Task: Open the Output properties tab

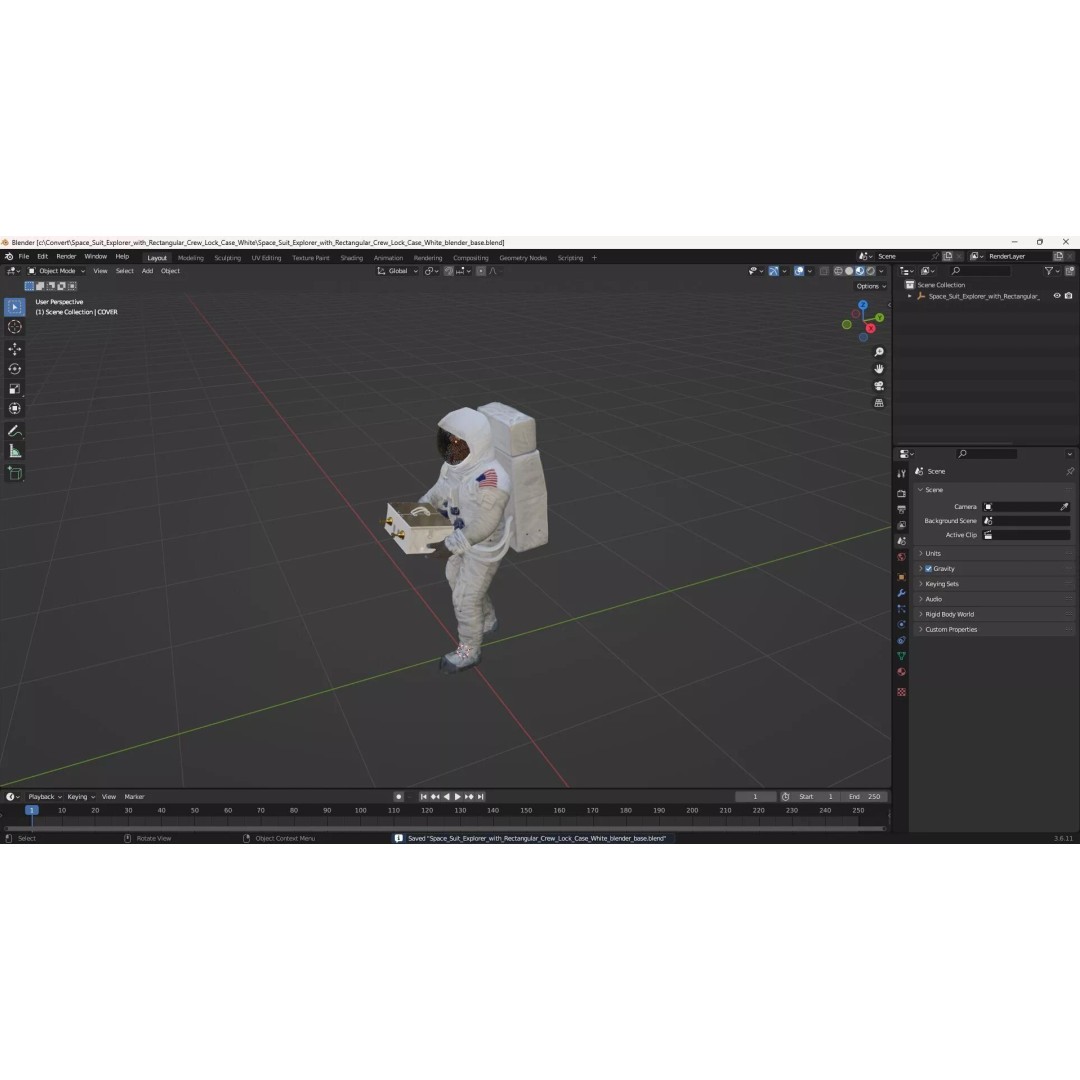Action: pos(901,509)
